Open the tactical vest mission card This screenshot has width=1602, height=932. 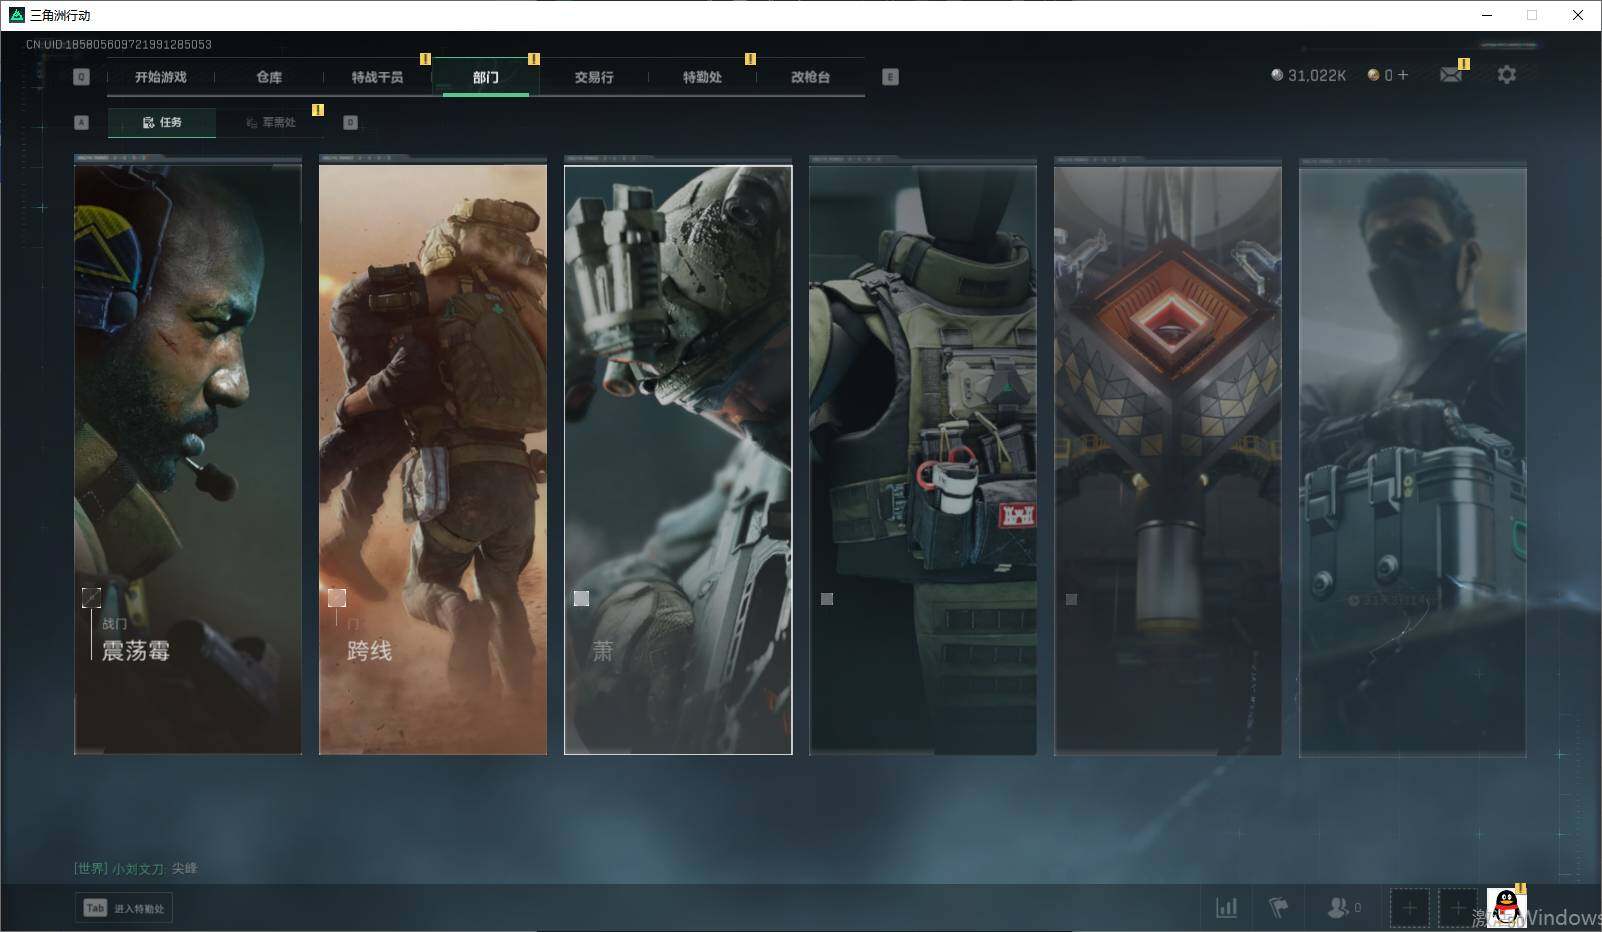[x=923, y=459]
